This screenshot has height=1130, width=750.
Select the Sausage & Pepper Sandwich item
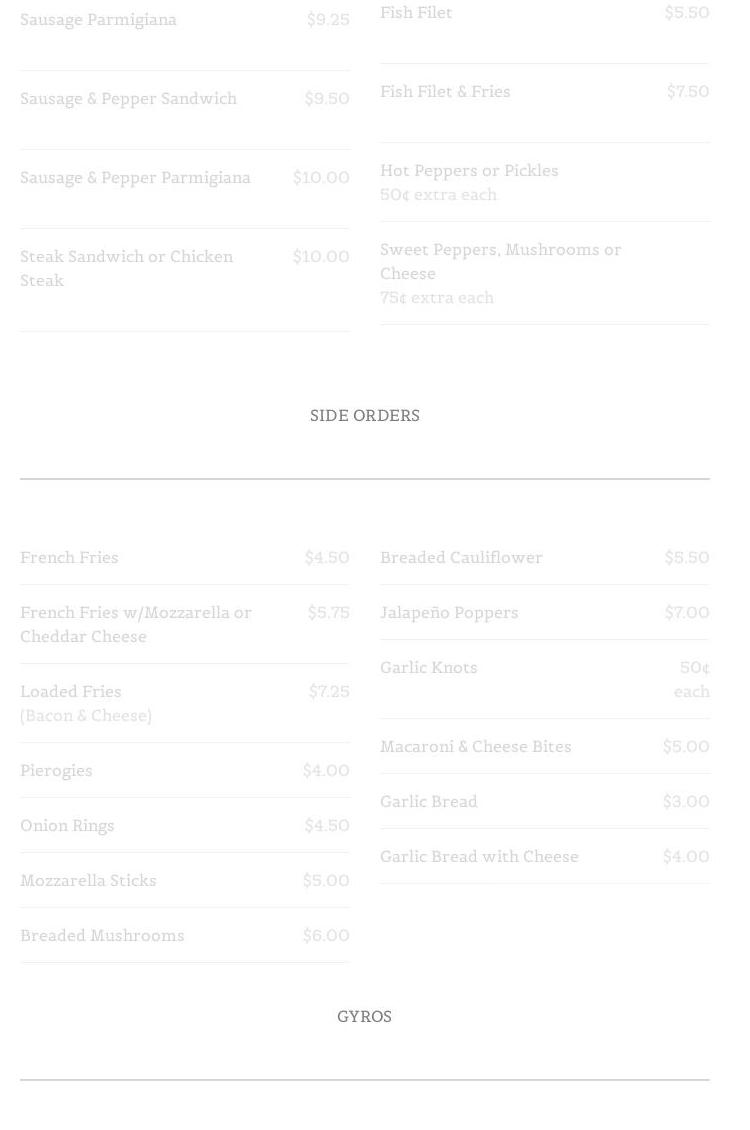tap(128, 99)
